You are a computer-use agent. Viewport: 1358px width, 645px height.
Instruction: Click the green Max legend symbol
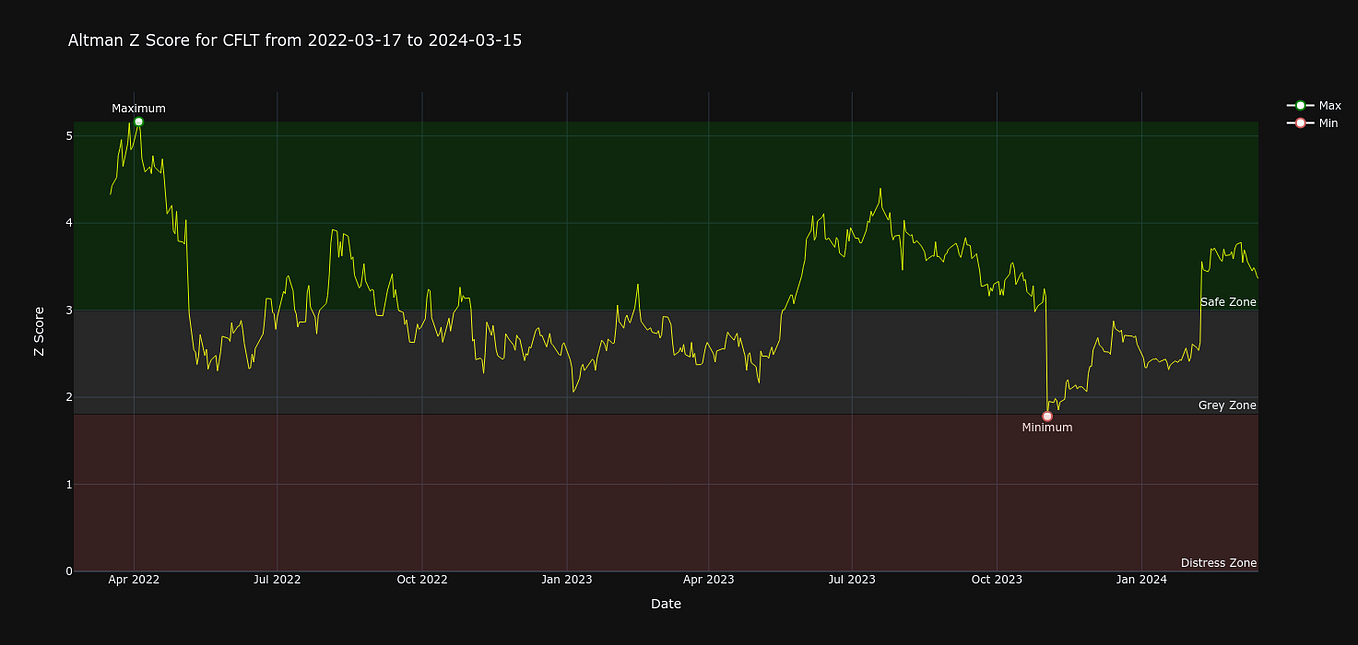click(1299, 105)
